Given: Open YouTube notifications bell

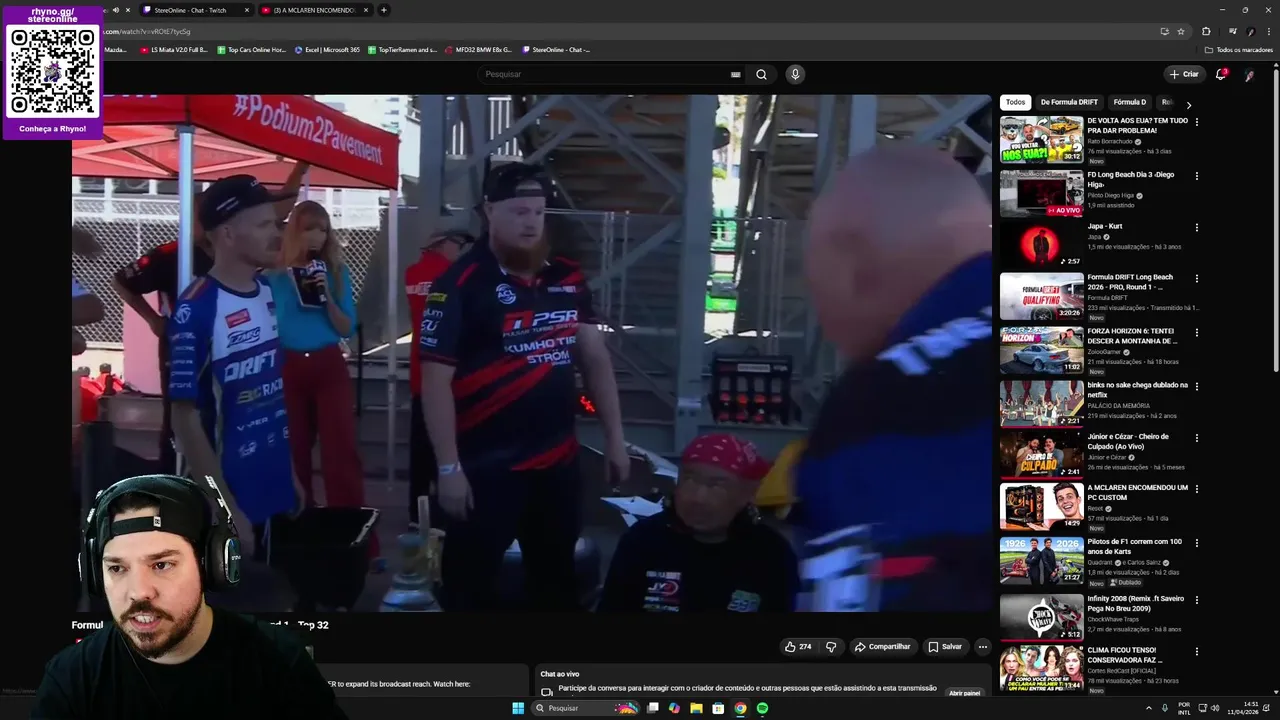Looking at the screenshot, I should (x=1220, y=74).
